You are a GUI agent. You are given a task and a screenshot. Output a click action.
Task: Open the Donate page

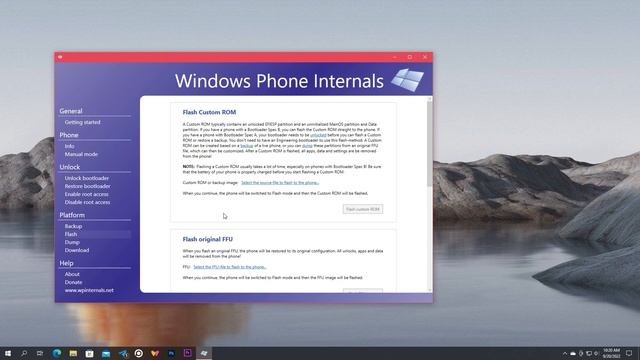[73, 282]
